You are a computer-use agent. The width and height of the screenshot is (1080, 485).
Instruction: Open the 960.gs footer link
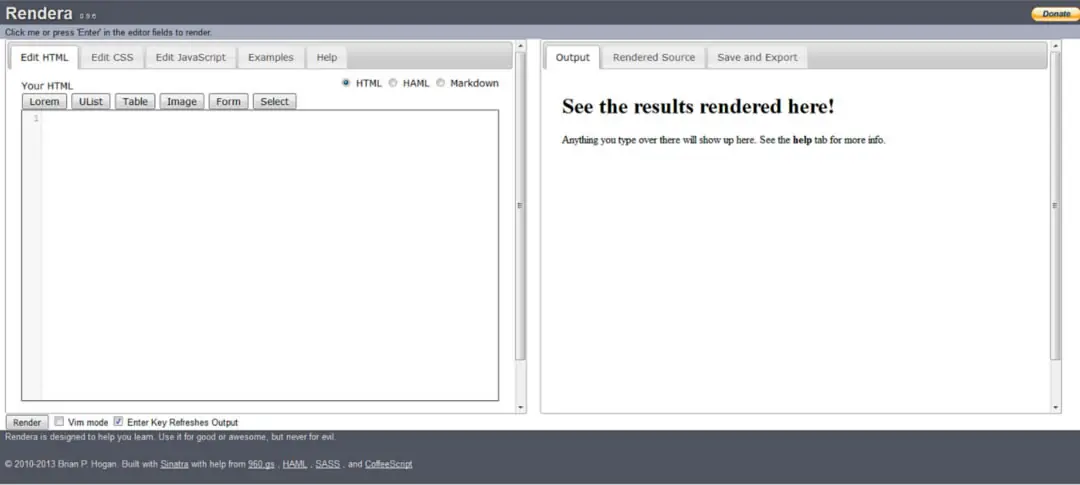261,464
